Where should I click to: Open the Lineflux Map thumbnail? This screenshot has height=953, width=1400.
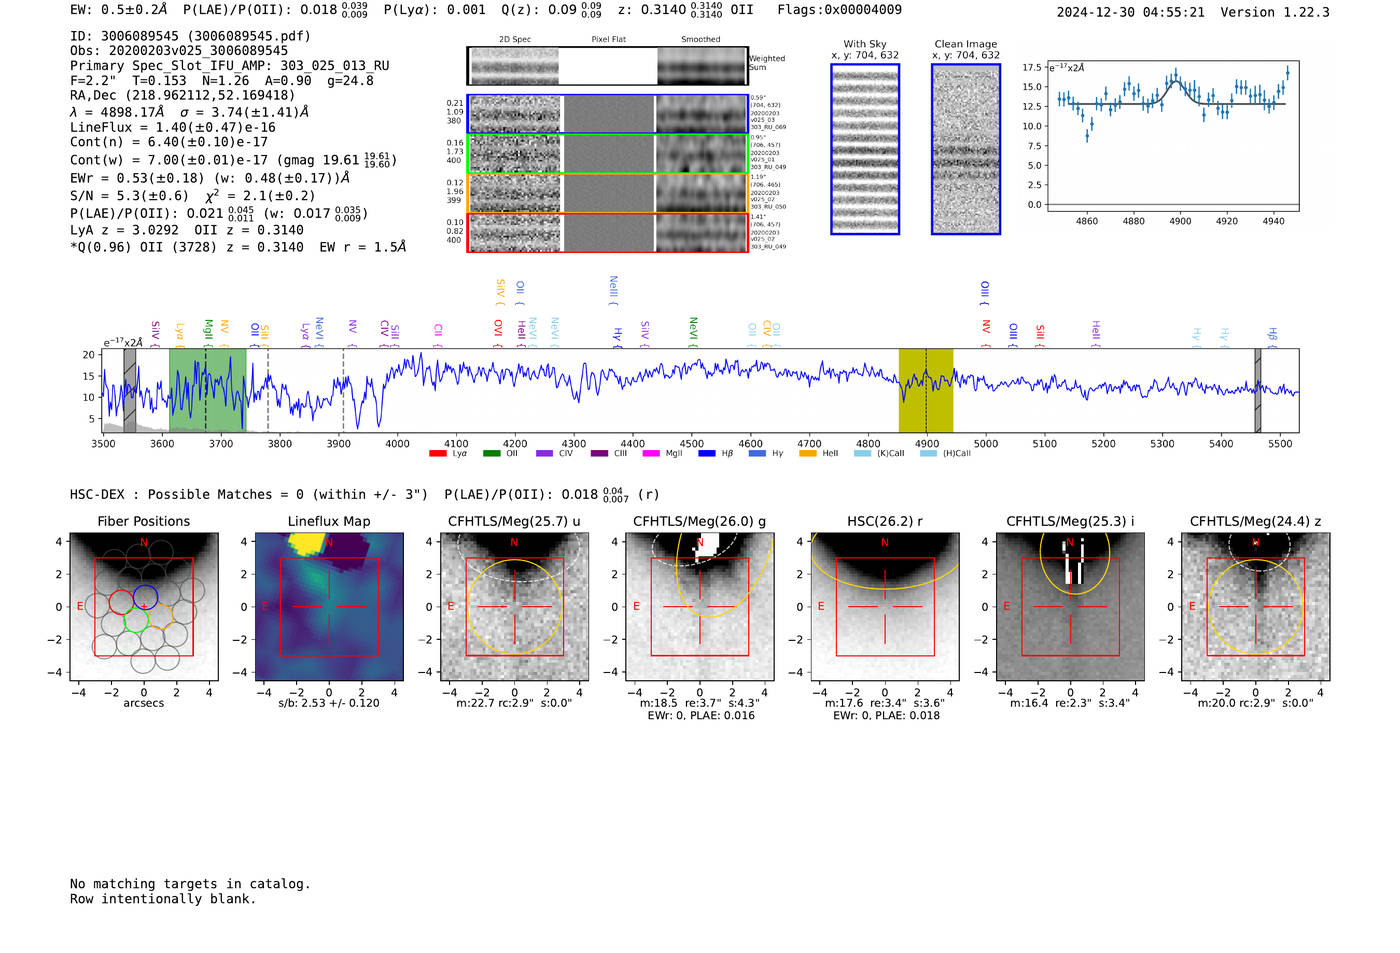tap(329, 607)
